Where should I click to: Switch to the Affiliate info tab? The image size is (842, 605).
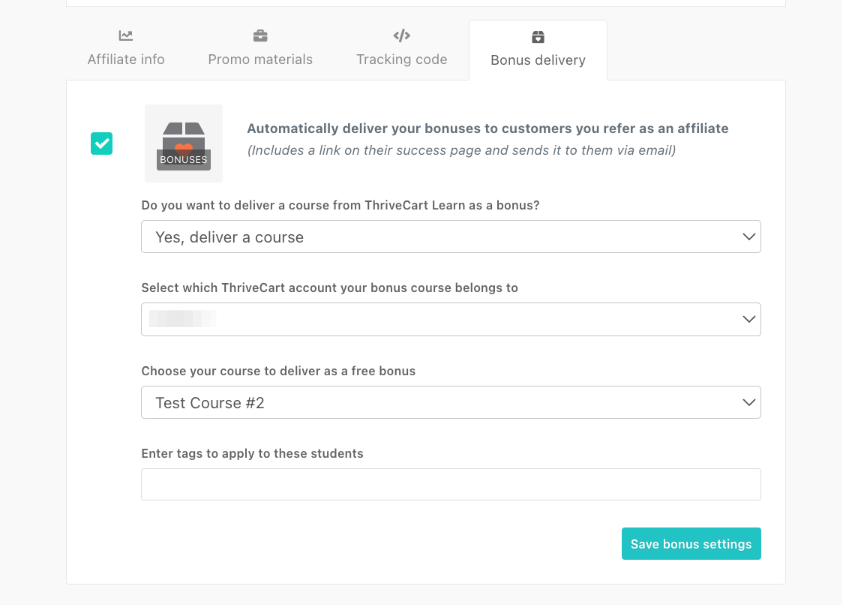pyautogui.click(x=126, y=59)
